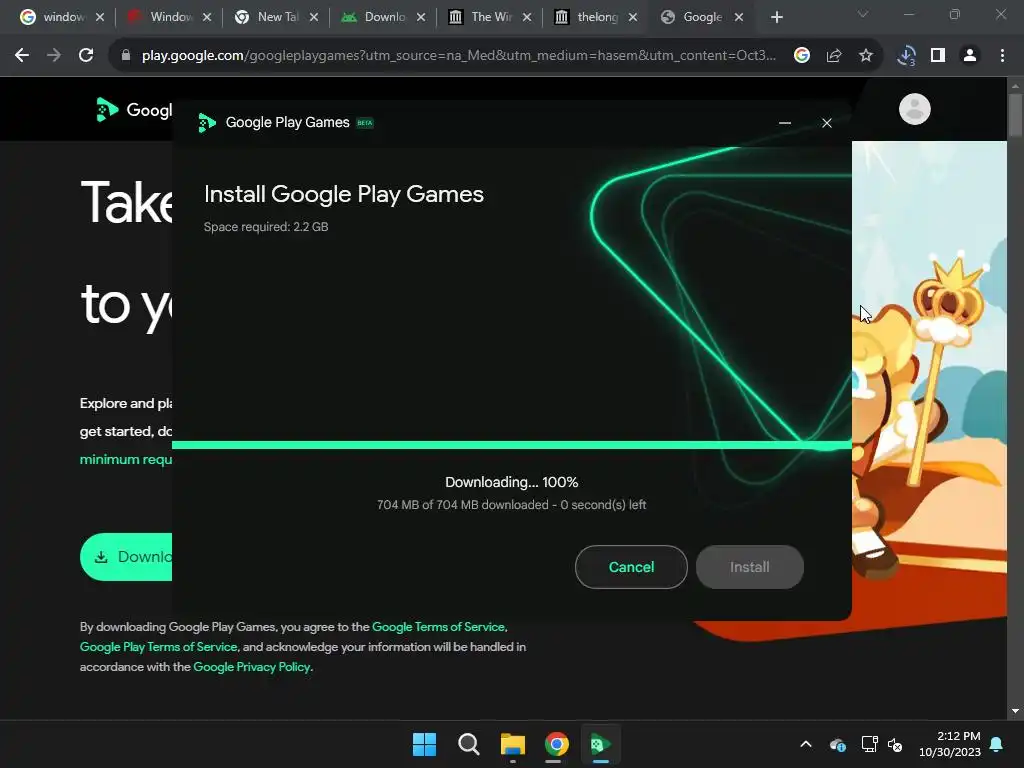The image size is (1024, 768).
Task: Open the tab search dropdown chevron
Action: point(863,14)
